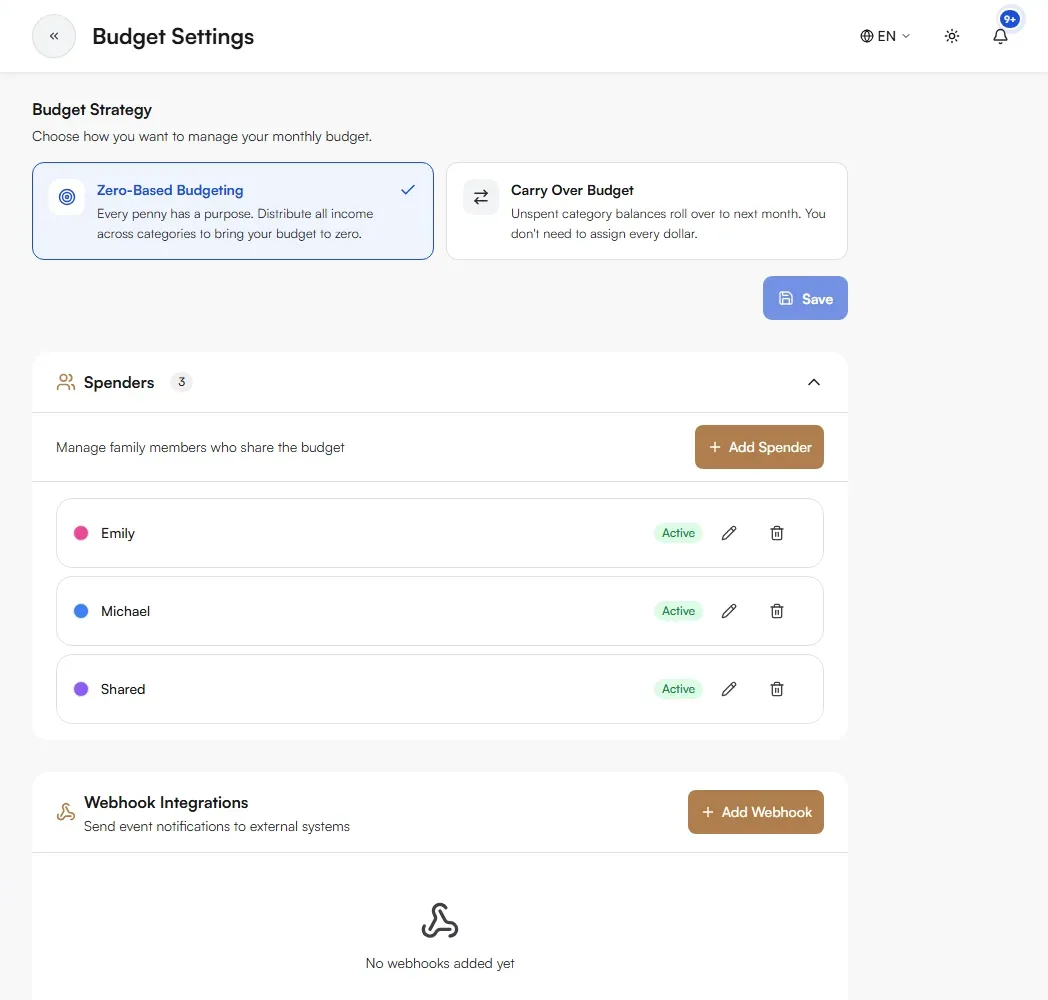Open the EN language dropdown

(885, 36)
